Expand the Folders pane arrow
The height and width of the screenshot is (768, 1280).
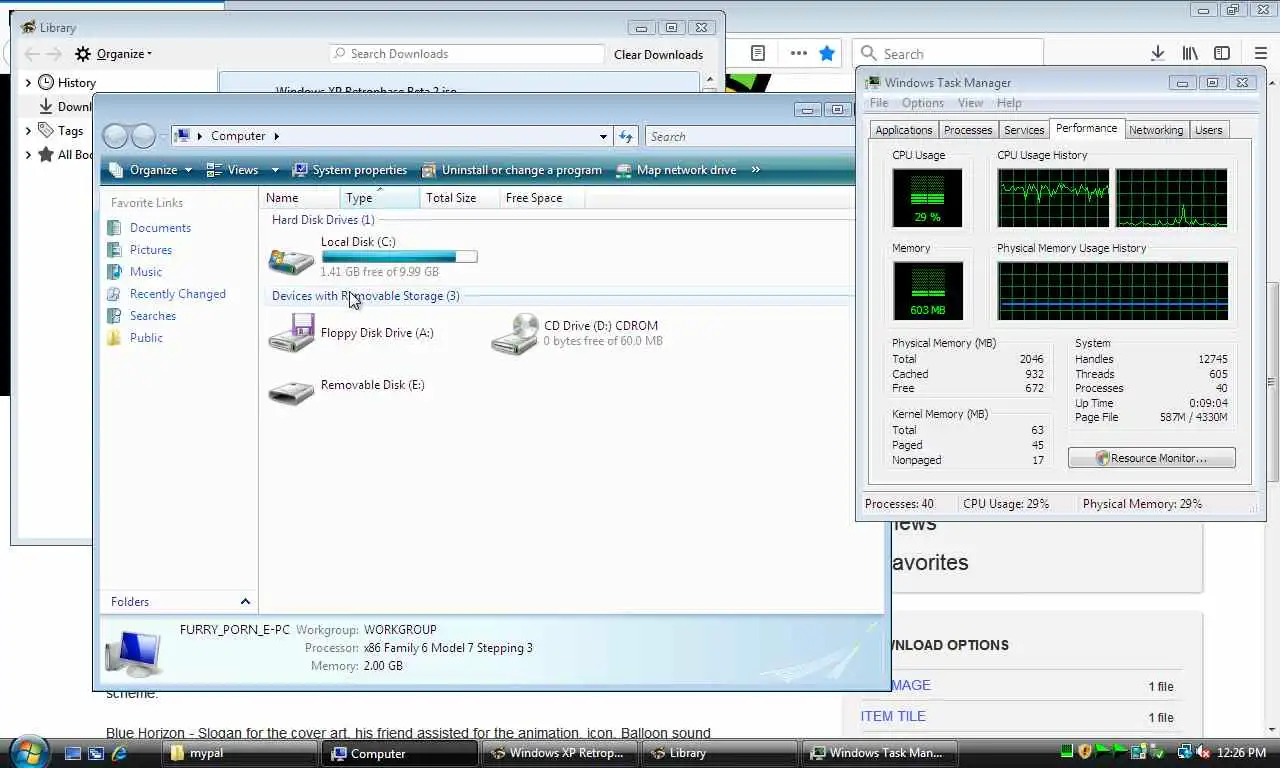245,601
